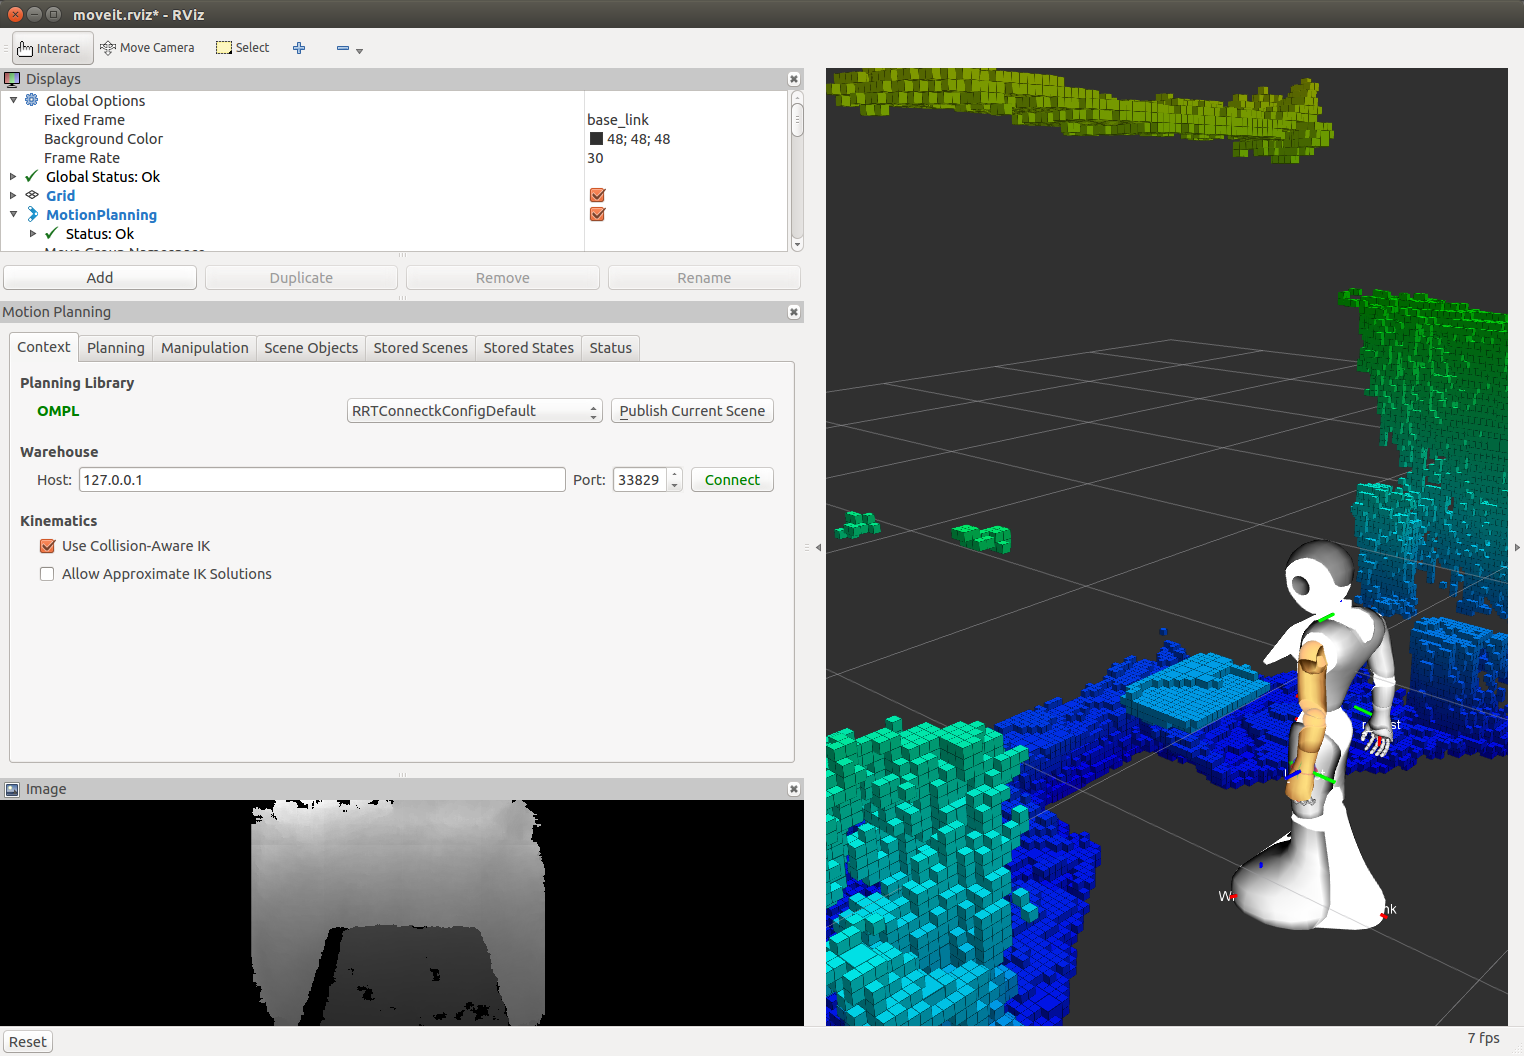This screenshot has height=1056, width=1524.
Task: Click the right-edge panel expand arrow
Action: (x=1517, y=547)
